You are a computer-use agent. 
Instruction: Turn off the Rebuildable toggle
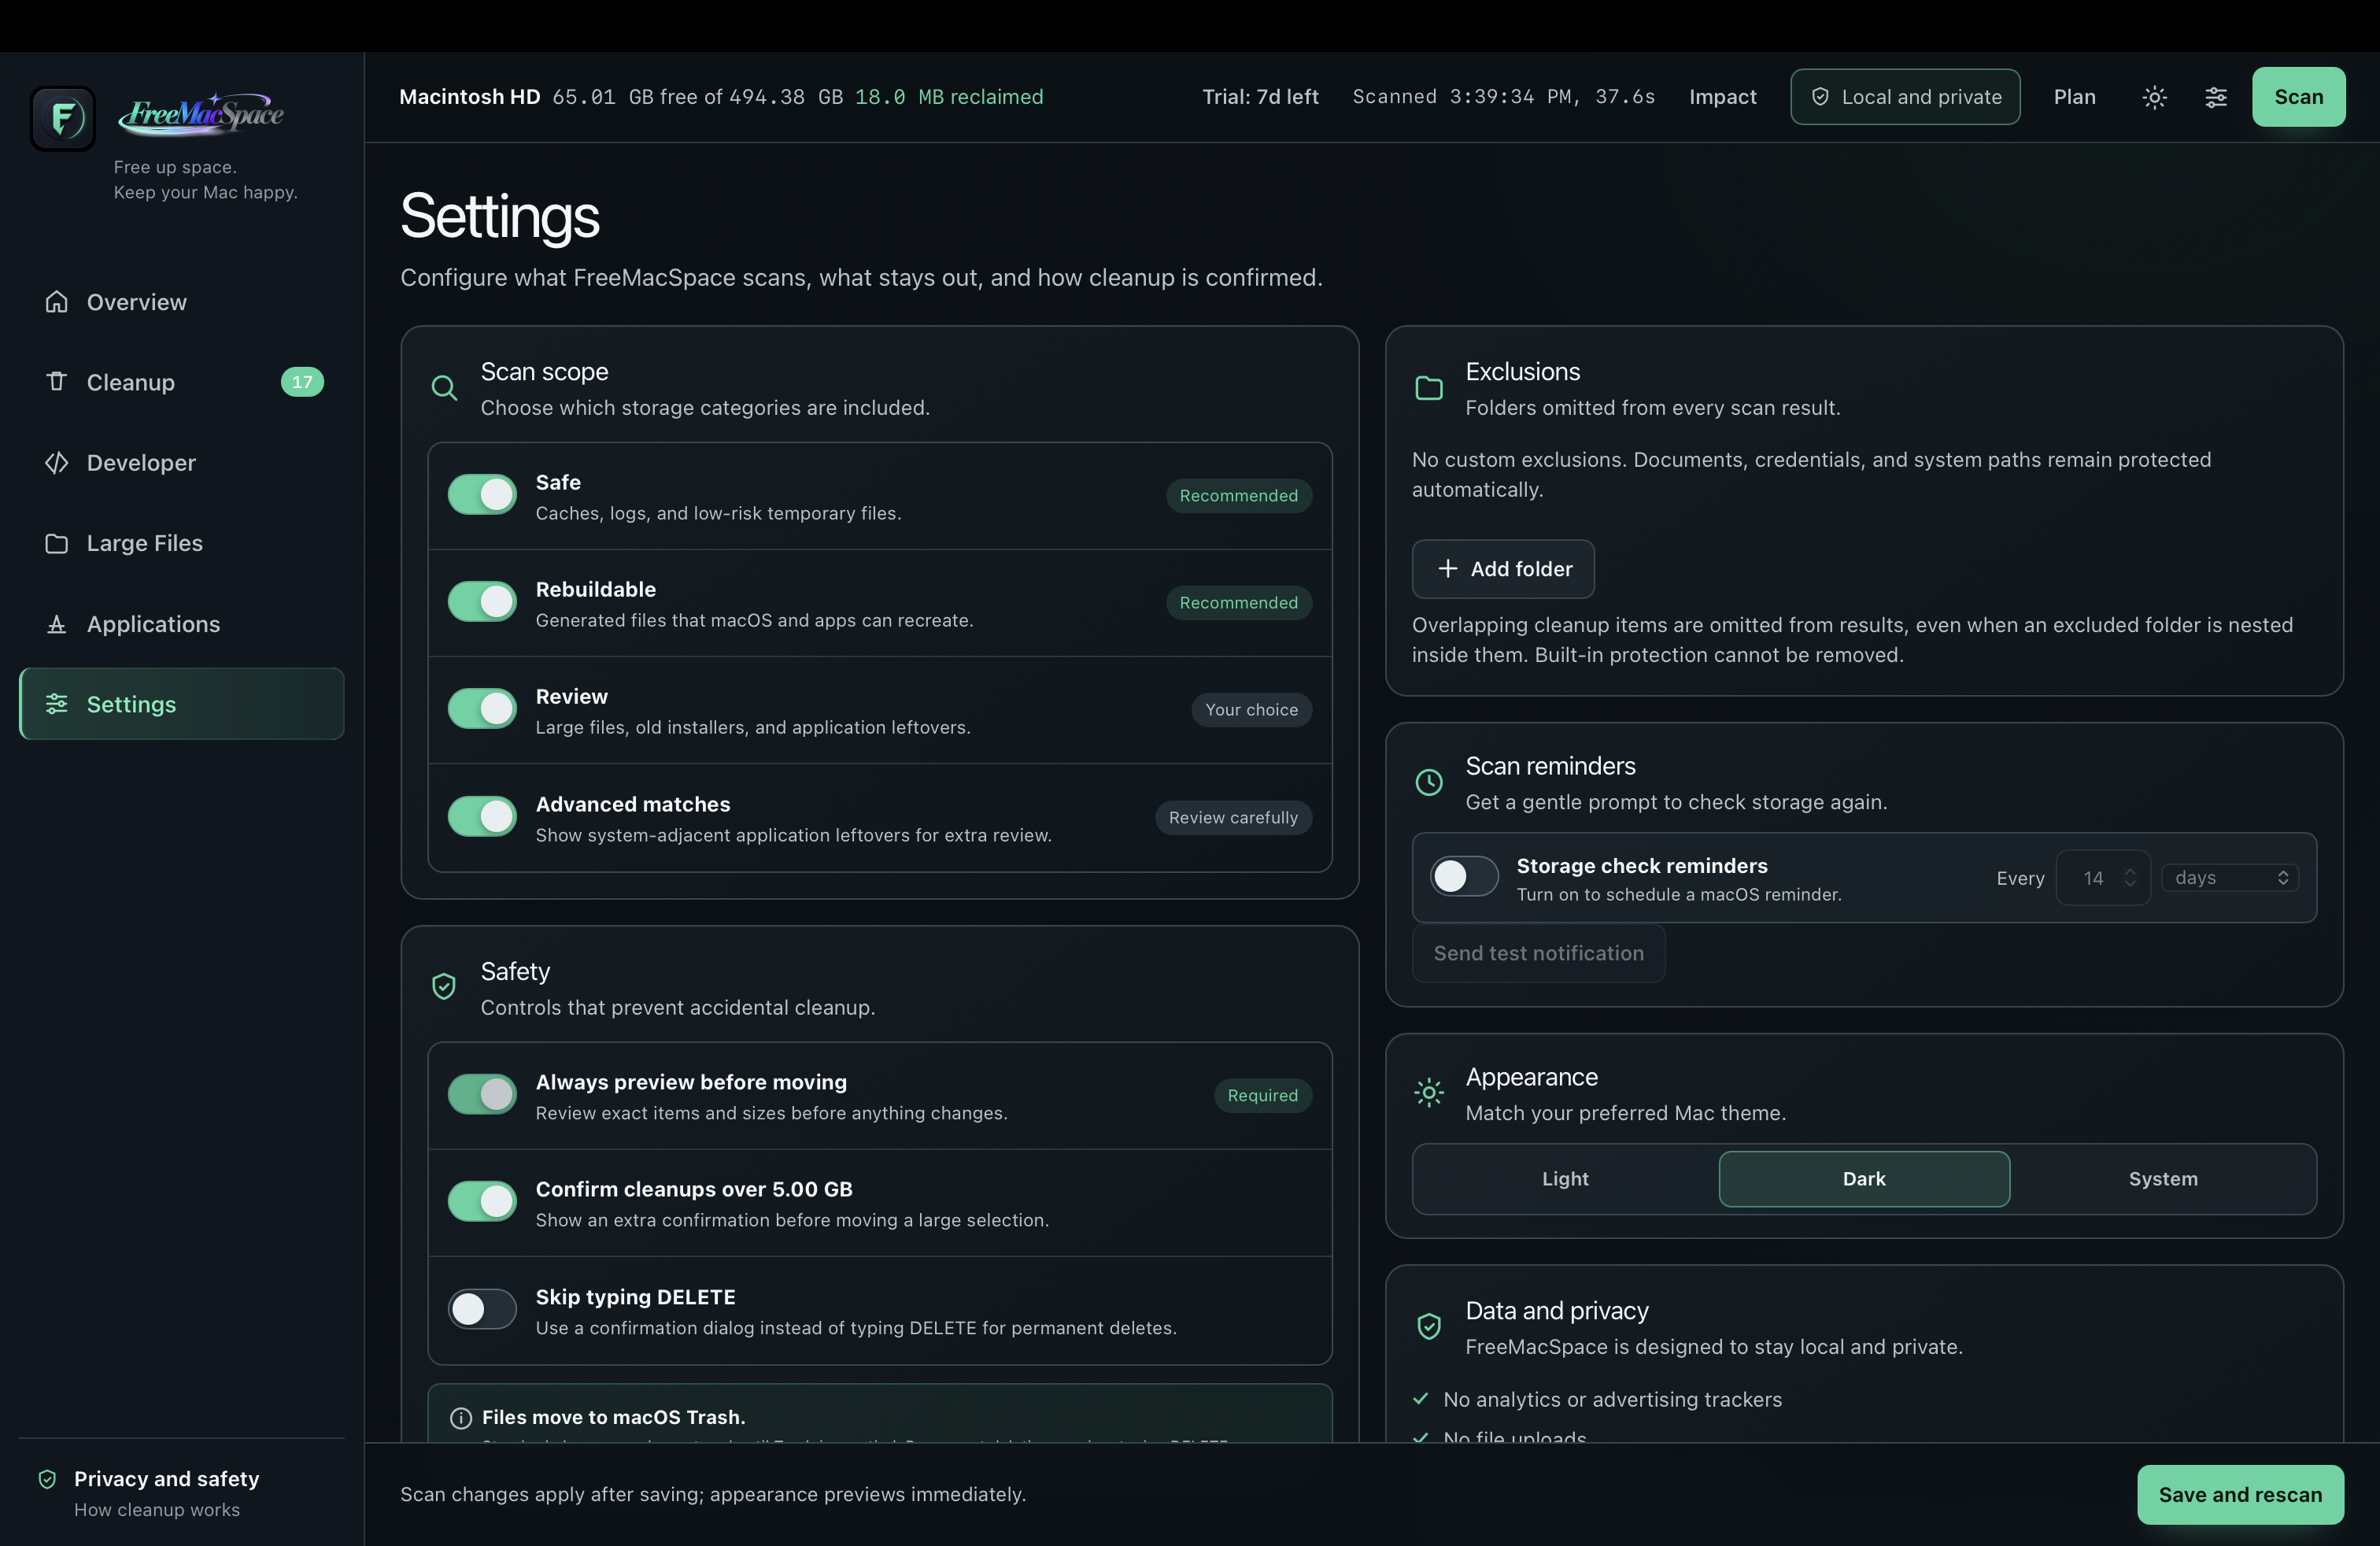click(482, 601)
